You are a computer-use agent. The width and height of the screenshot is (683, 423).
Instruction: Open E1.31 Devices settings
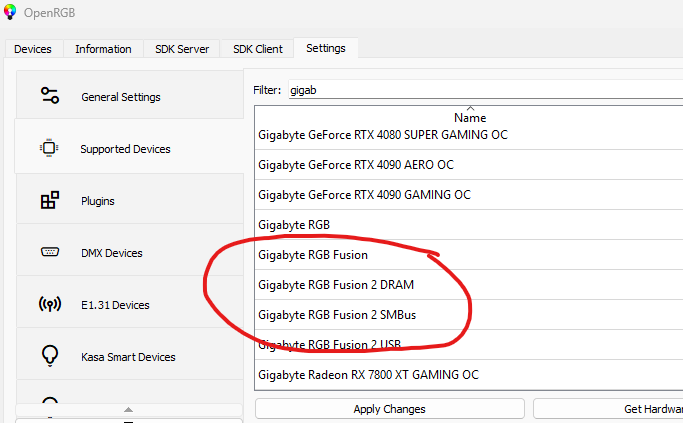click(129, 302)
